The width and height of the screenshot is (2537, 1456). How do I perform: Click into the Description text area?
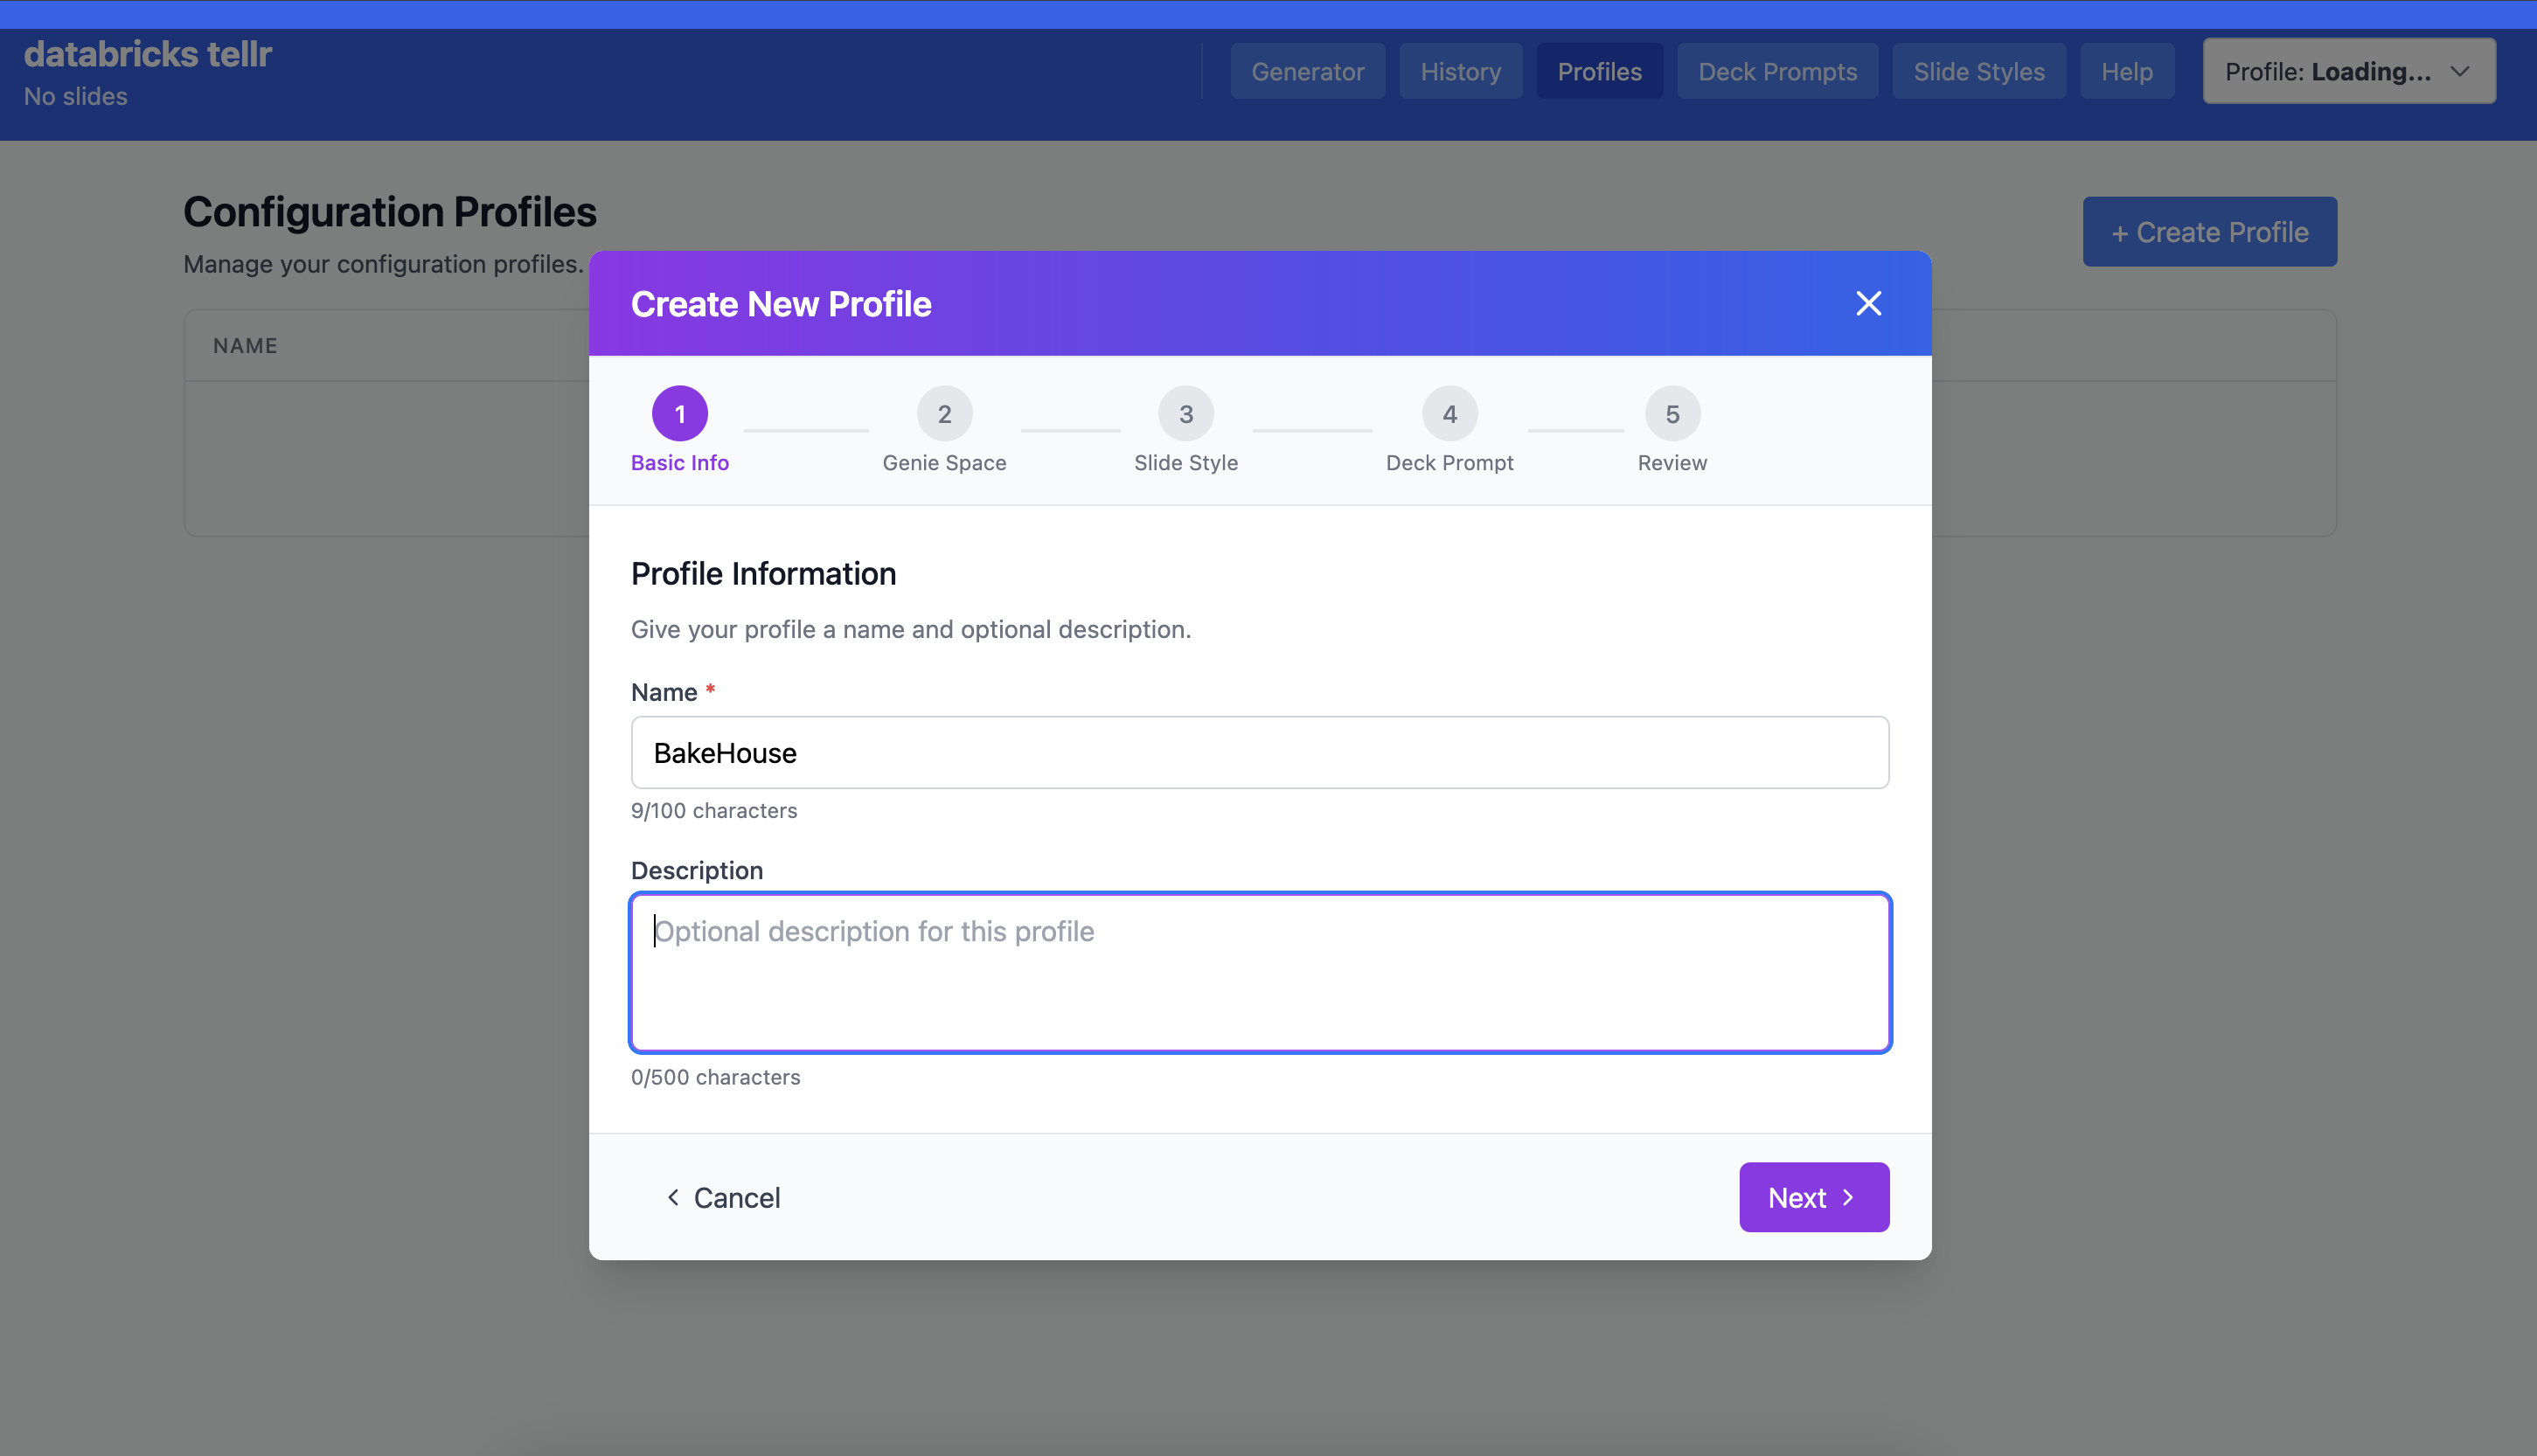pyautogui.click(x=1259, y=972)
